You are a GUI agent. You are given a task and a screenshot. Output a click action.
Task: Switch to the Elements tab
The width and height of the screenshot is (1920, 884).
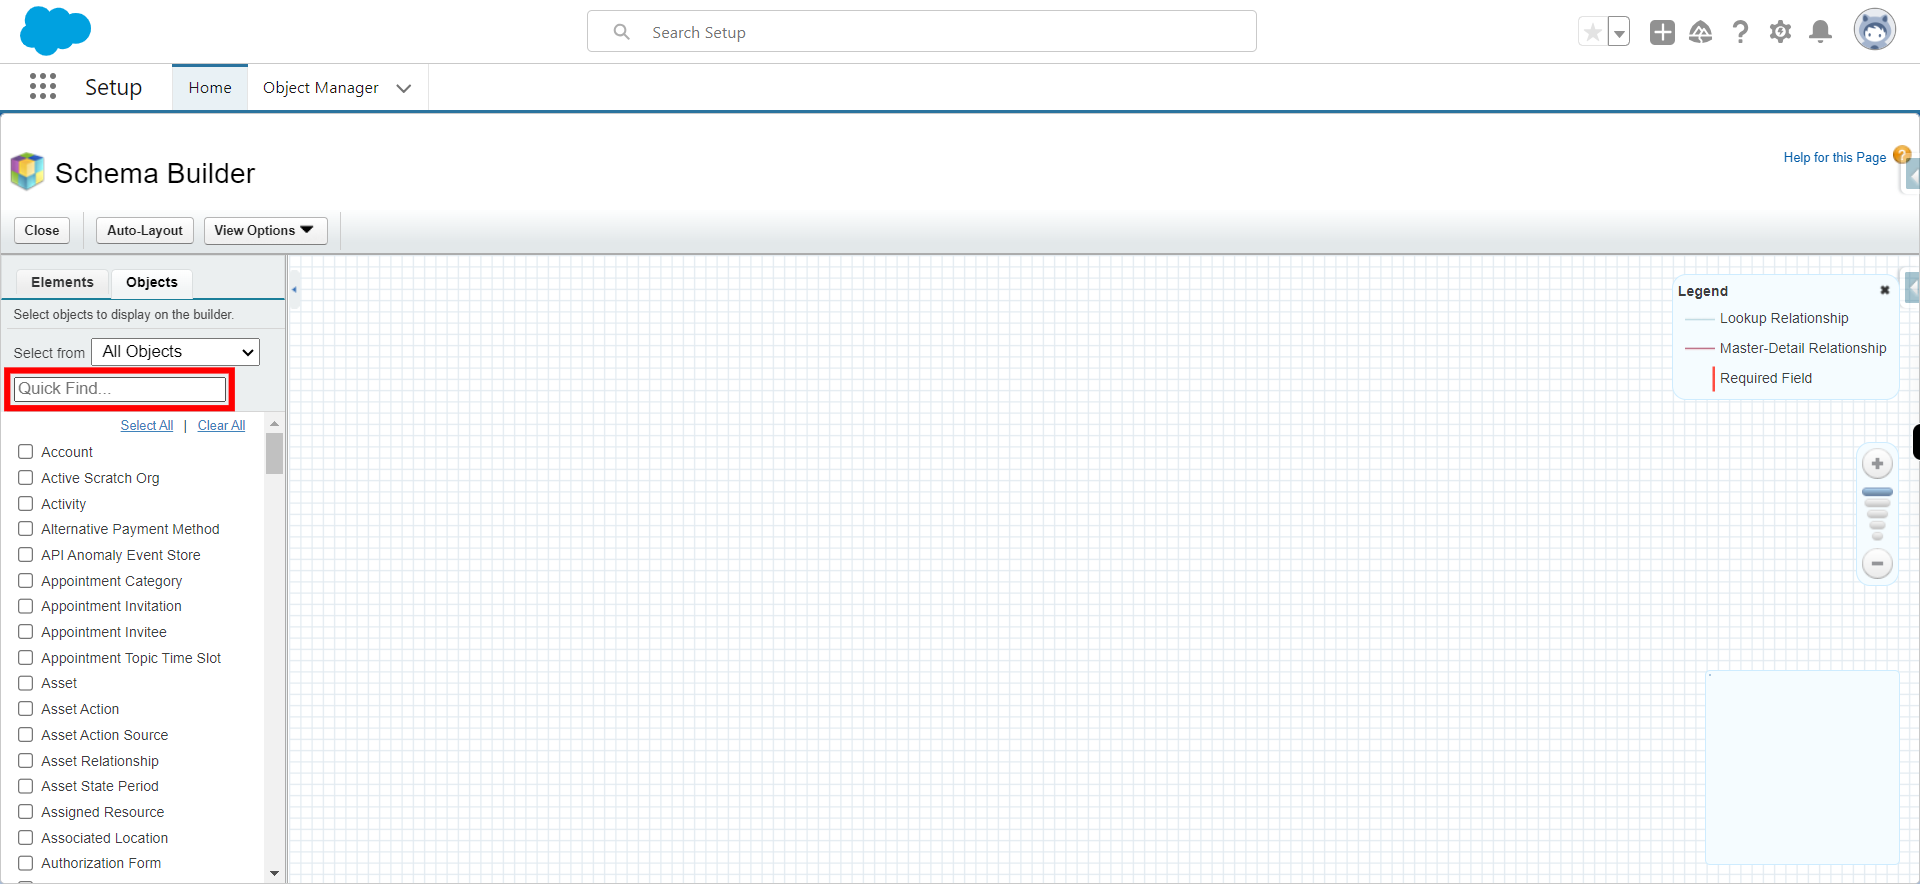pos(62,282)
